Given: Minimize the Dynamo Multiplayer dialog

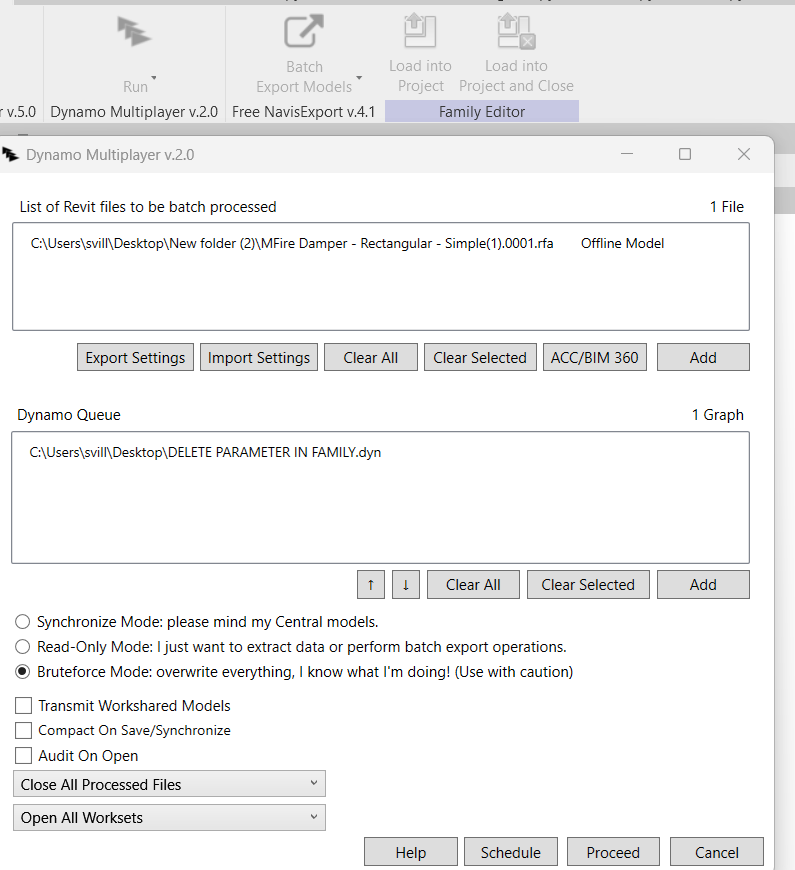Looking at the screenshot, I should pos(627,154).
